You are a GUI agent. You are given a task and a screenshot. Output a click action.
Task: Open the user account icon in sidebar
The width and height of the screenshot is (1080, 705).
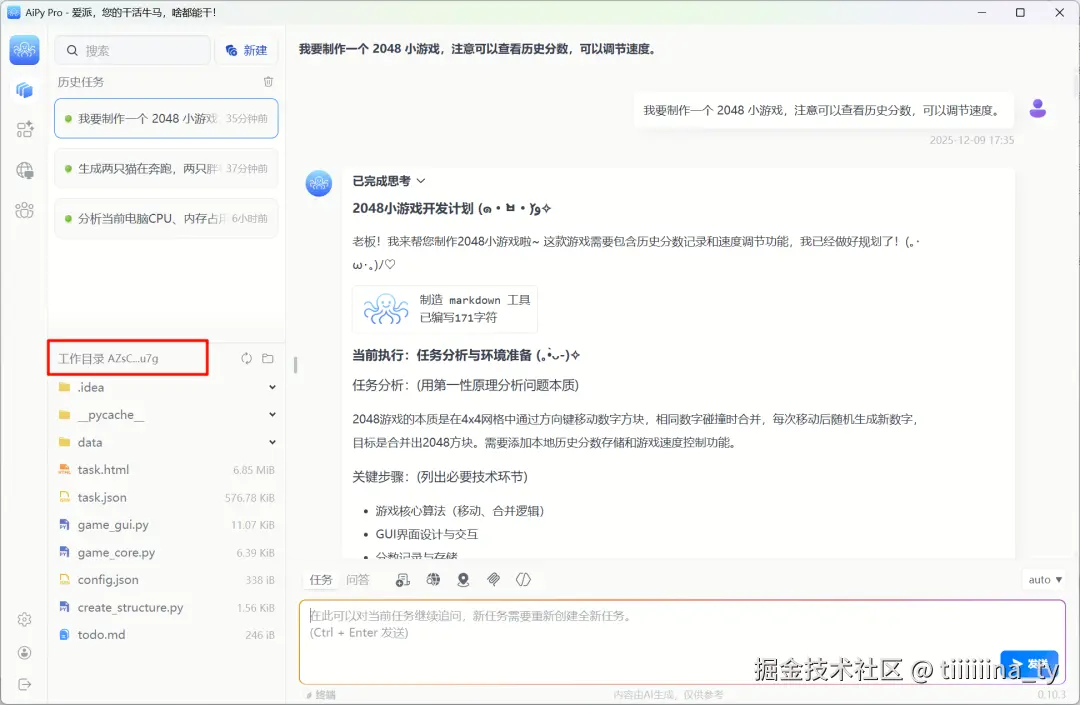[x=24, y=653]
